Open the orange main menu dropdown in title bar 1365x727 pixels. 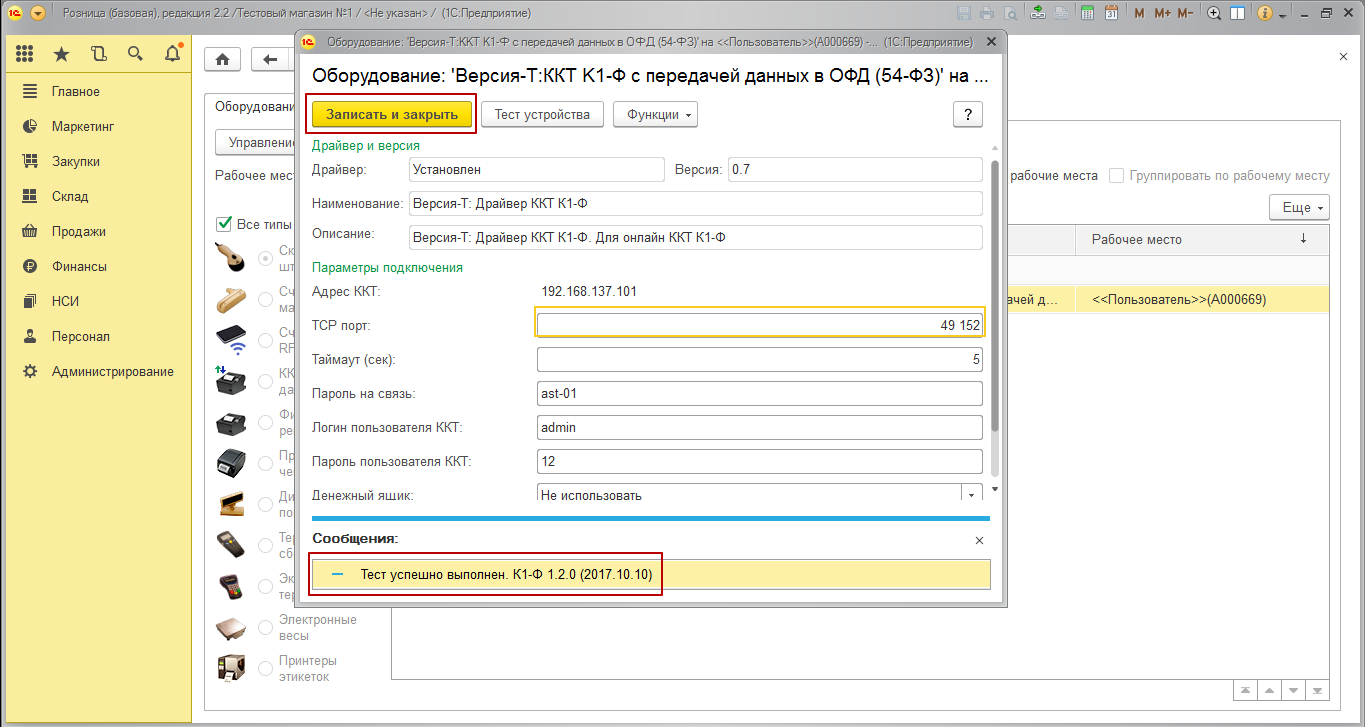pos(38,14)
